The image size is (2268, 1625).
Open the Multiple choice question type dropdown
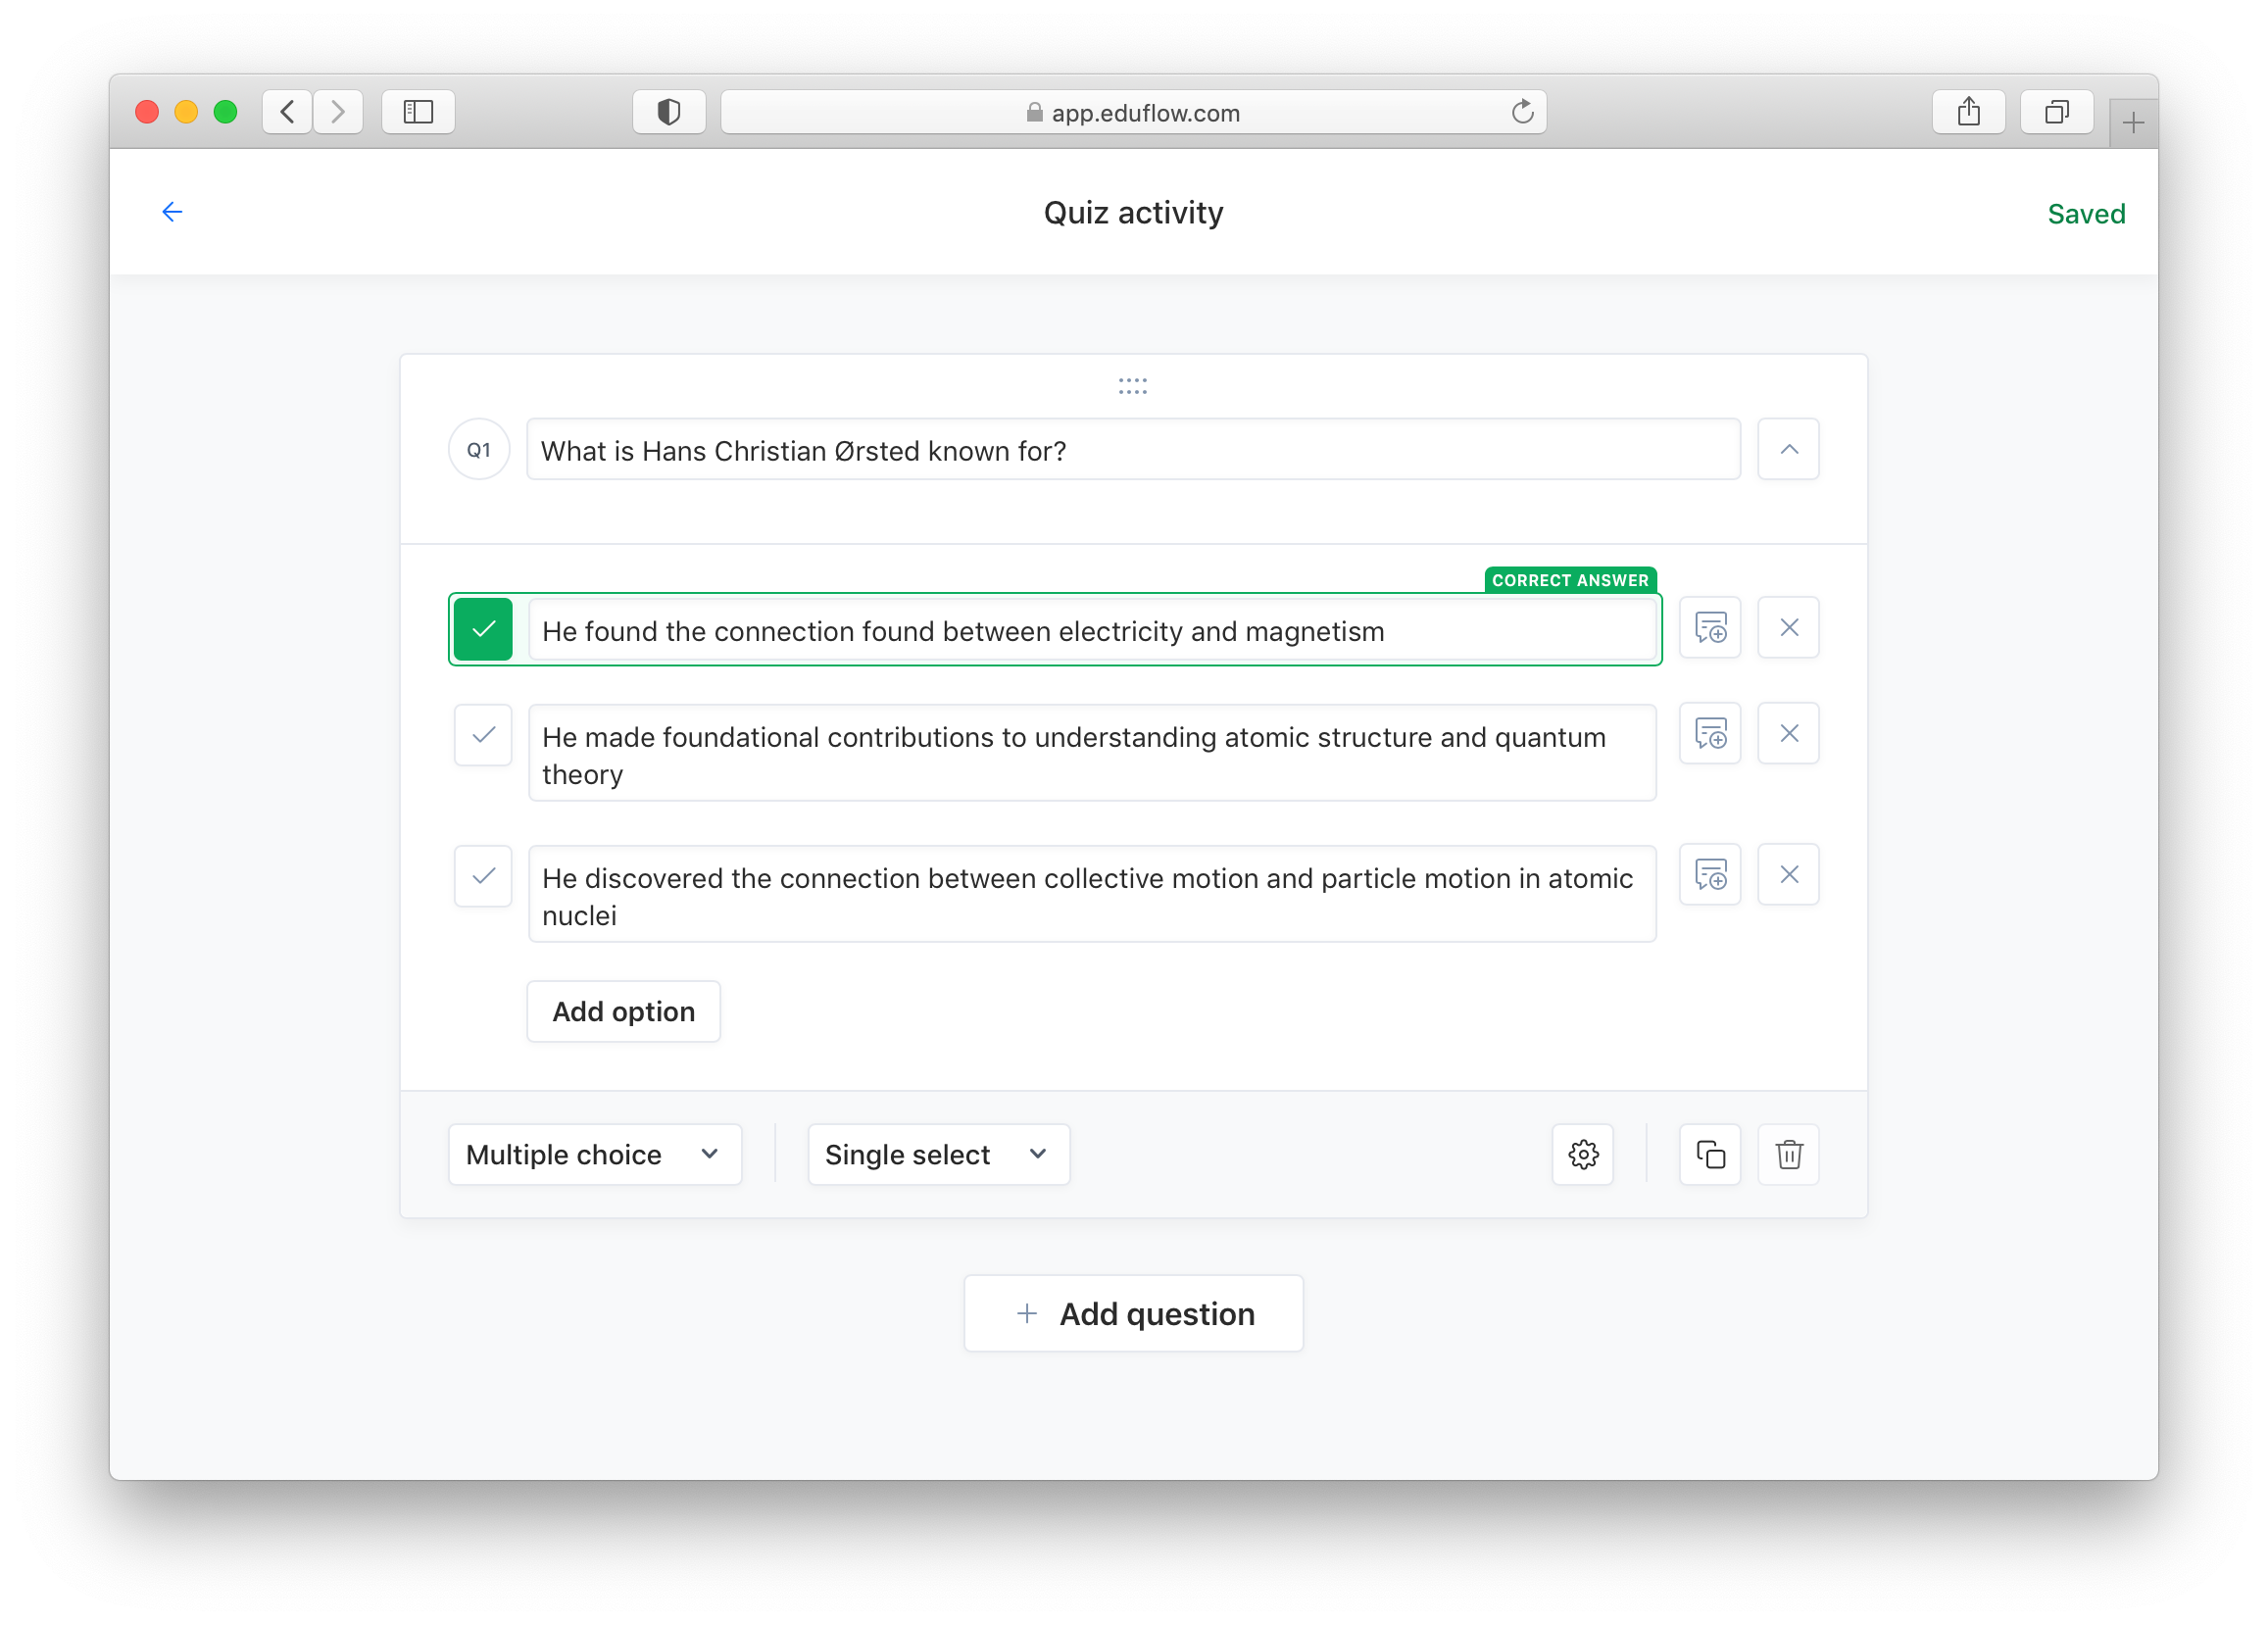(594, 1154)
